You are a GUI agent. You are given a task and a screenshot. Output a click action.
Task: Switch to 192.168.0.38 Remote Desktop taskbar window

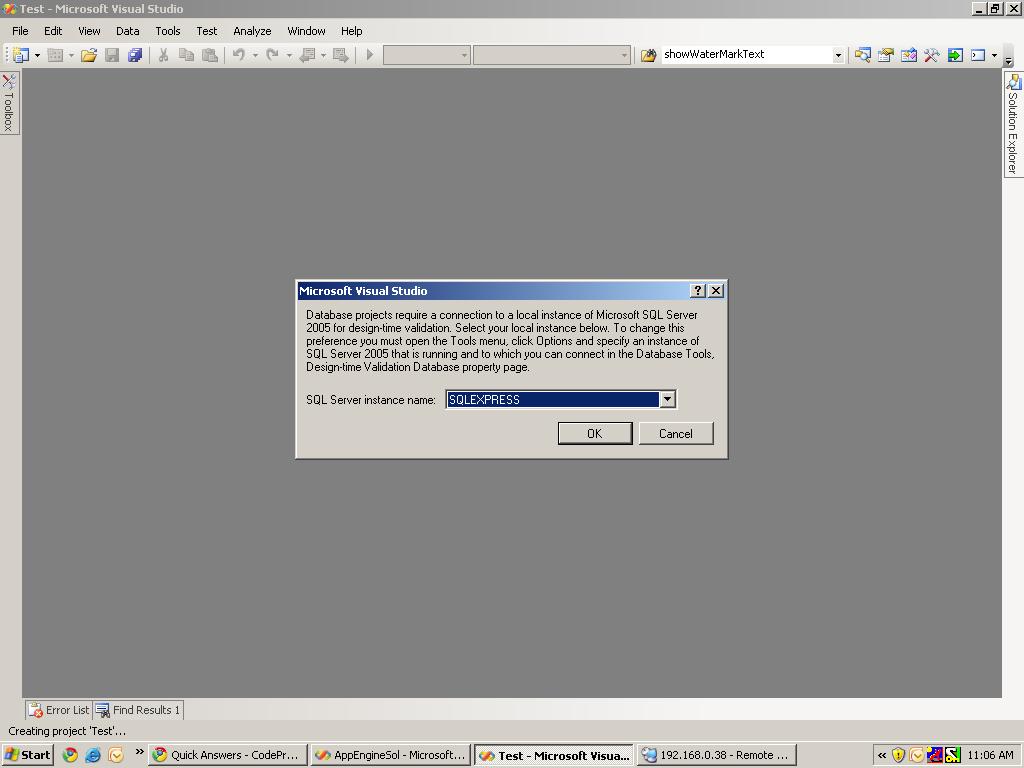click(717, 755)
